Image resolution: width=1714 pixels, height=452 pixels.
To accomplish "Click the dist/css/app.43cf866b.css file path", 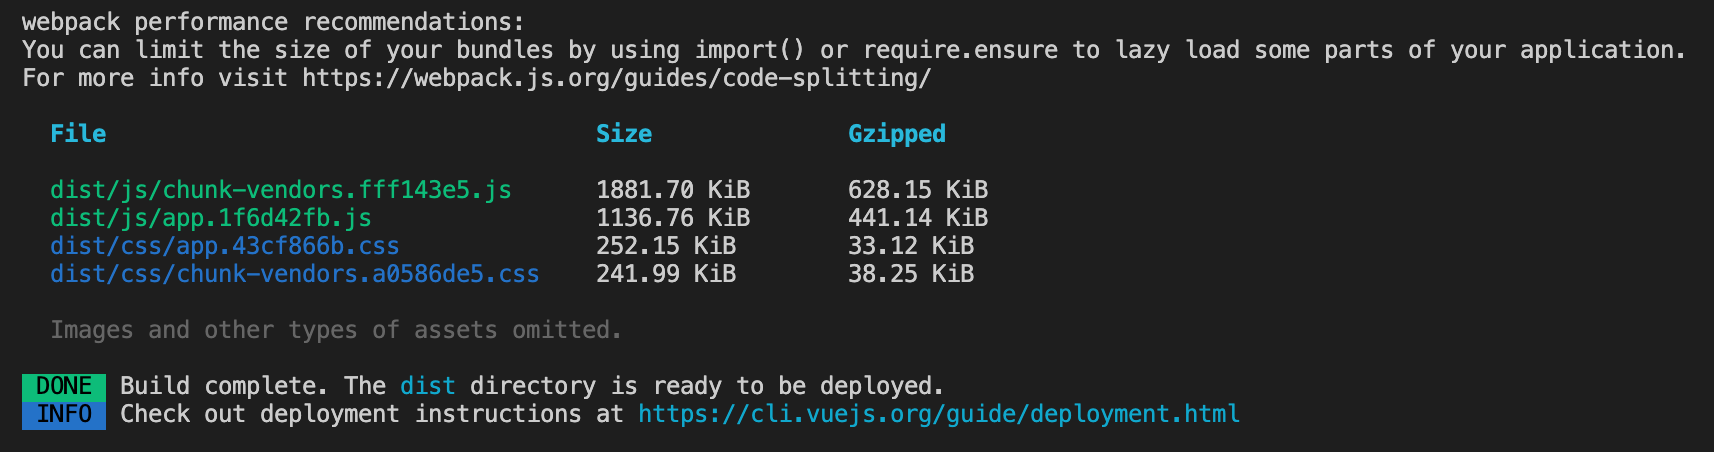I will (225, 246).
